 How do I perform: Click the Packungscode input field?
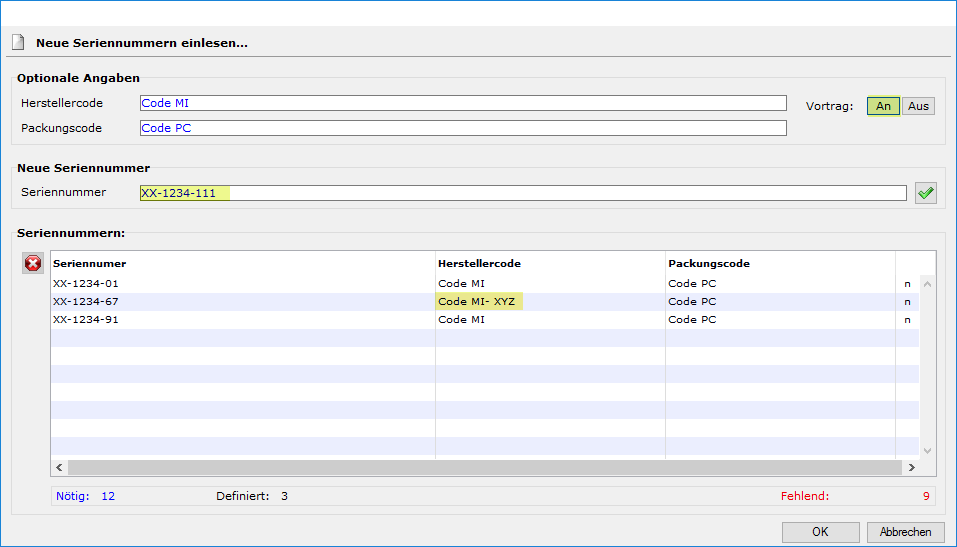pyautogui.click(x=462, y=128)
